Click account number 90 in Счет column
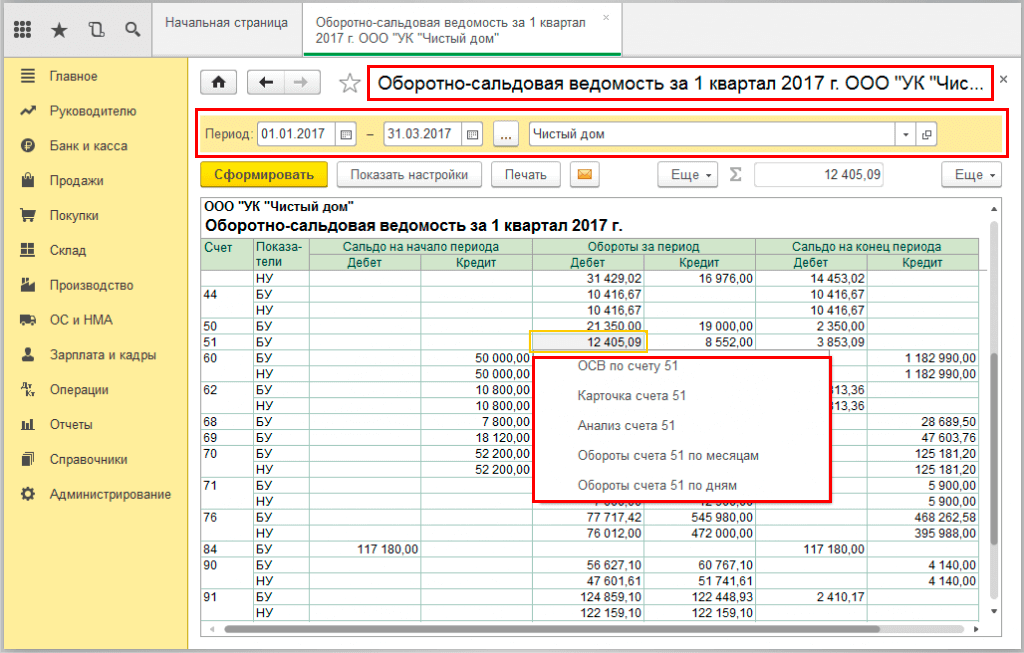Image resolution: width=1024 pixels, height=653 pixels. [x=210, y=565]
